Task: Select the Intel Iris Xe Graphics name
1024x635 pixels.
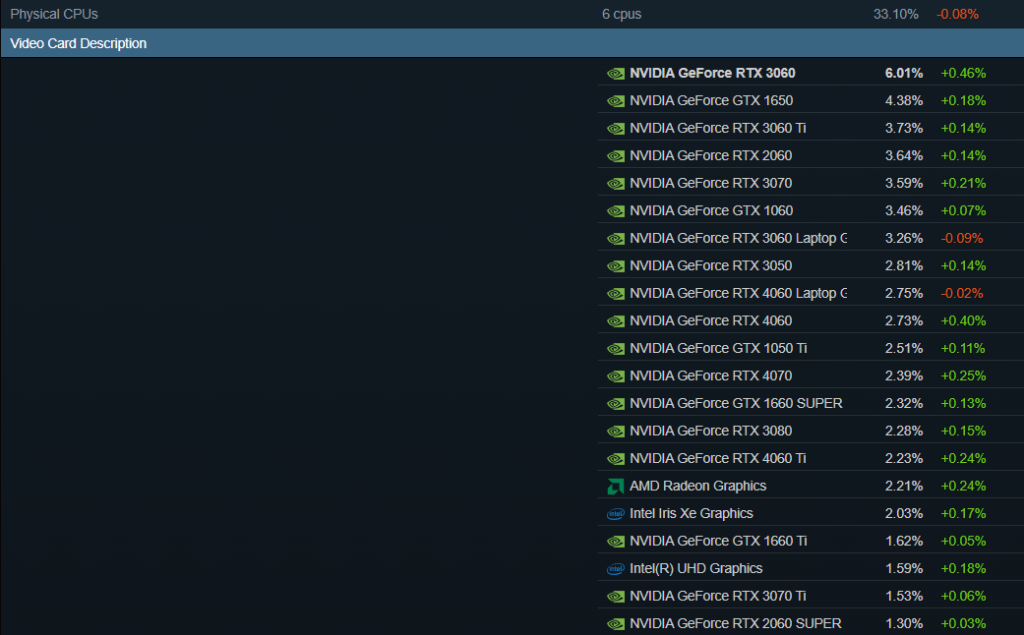Action: click(x=691, y=513)
